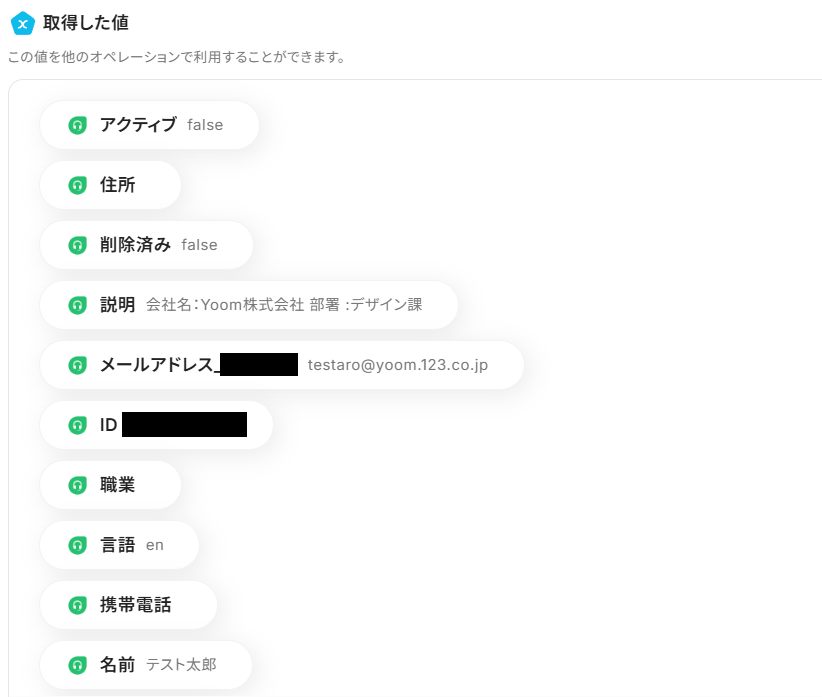Click the blue Yoom icon beside 取得した値
Screen dimensions: 822x697
(x=22, y=23)
